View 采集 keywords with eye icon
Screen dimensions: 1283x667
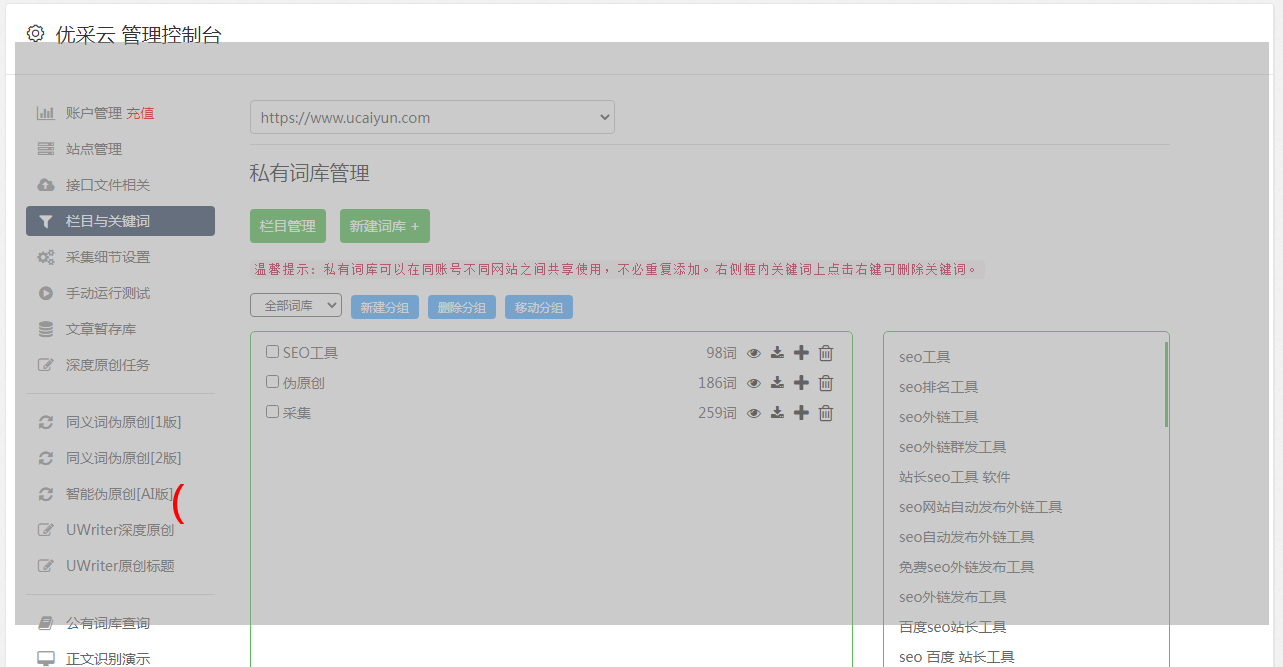pos(754,413)
